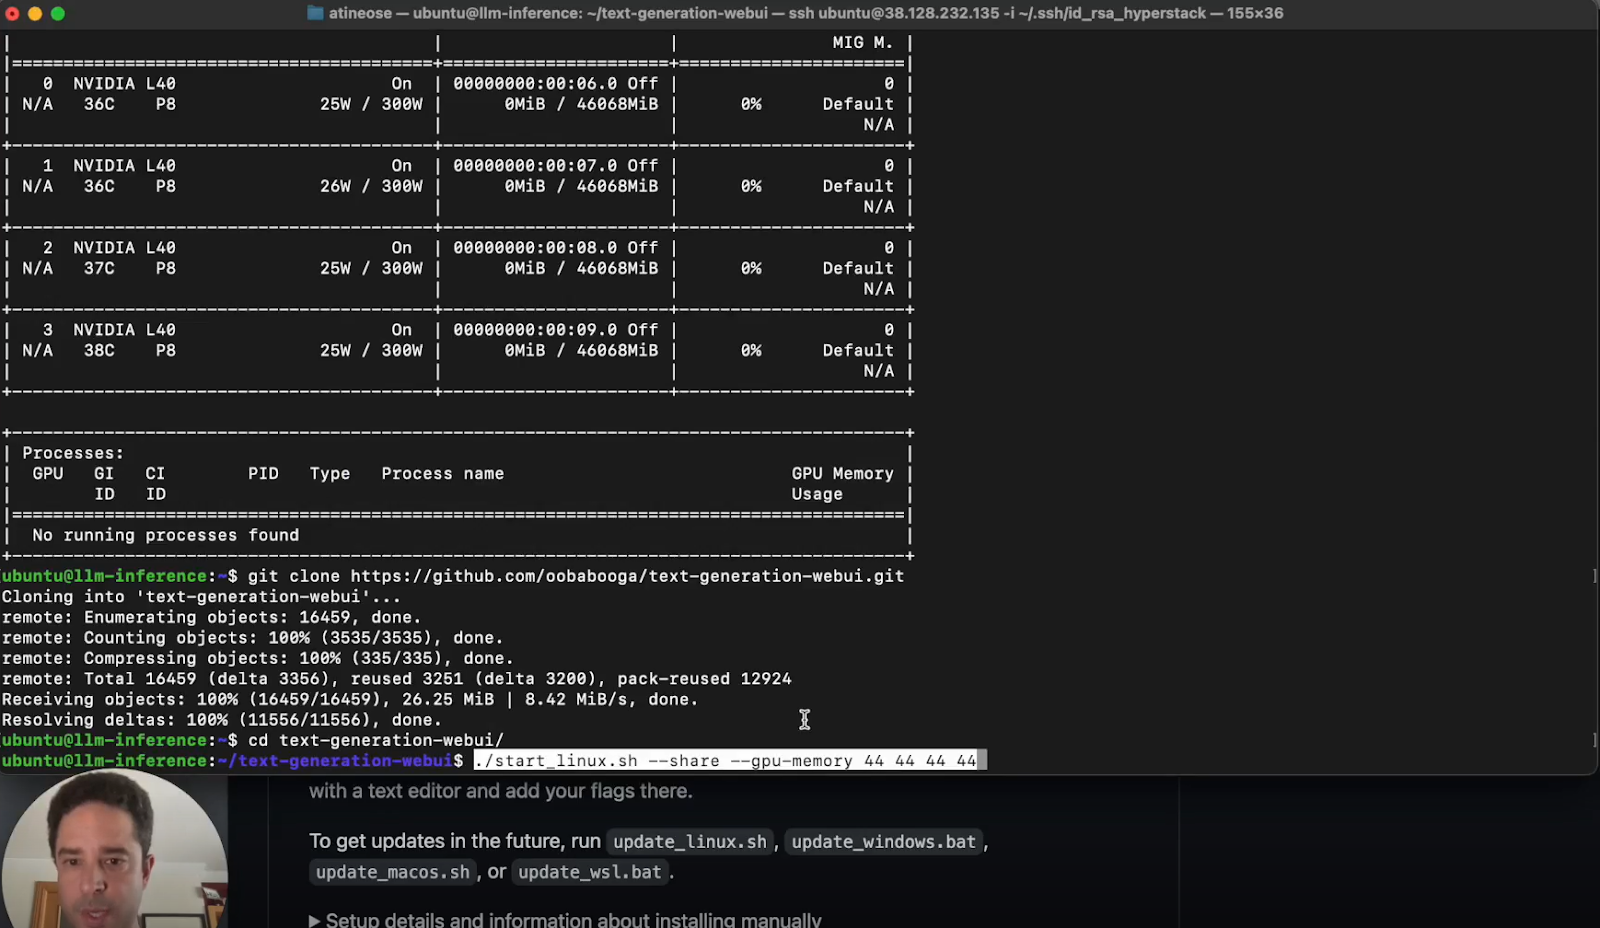Click the red close window button
The image size is (1600, 928).
12,13
